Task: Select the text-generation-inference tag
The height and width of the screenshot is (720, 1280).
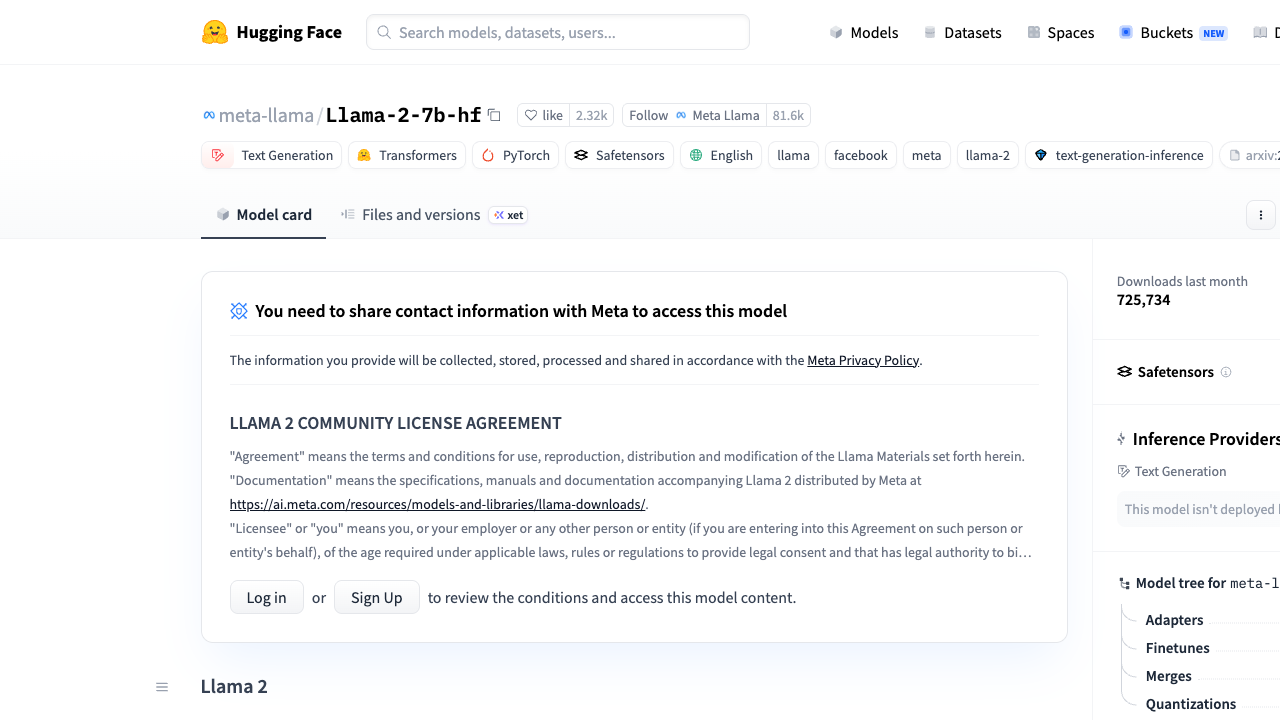Action: 1119,155
